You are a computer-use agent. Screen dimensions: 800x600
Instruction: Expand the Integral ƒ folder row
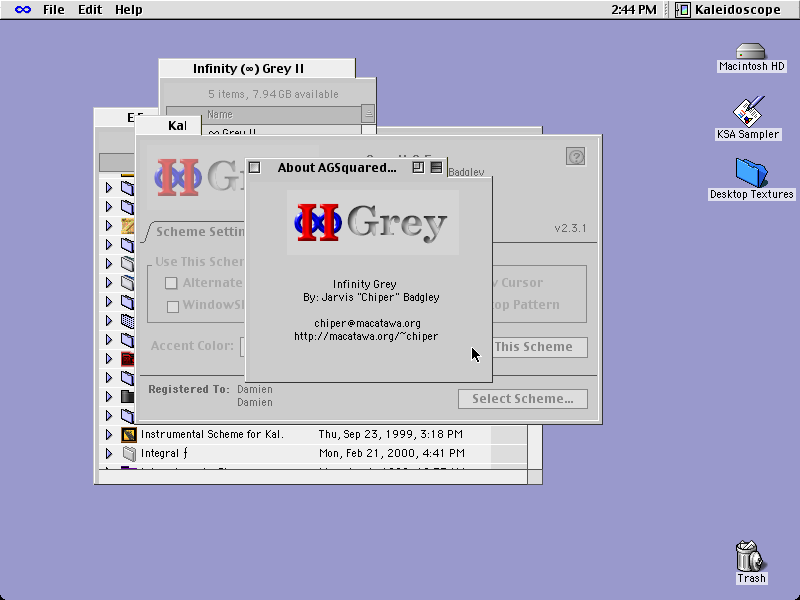coord(109,453)
